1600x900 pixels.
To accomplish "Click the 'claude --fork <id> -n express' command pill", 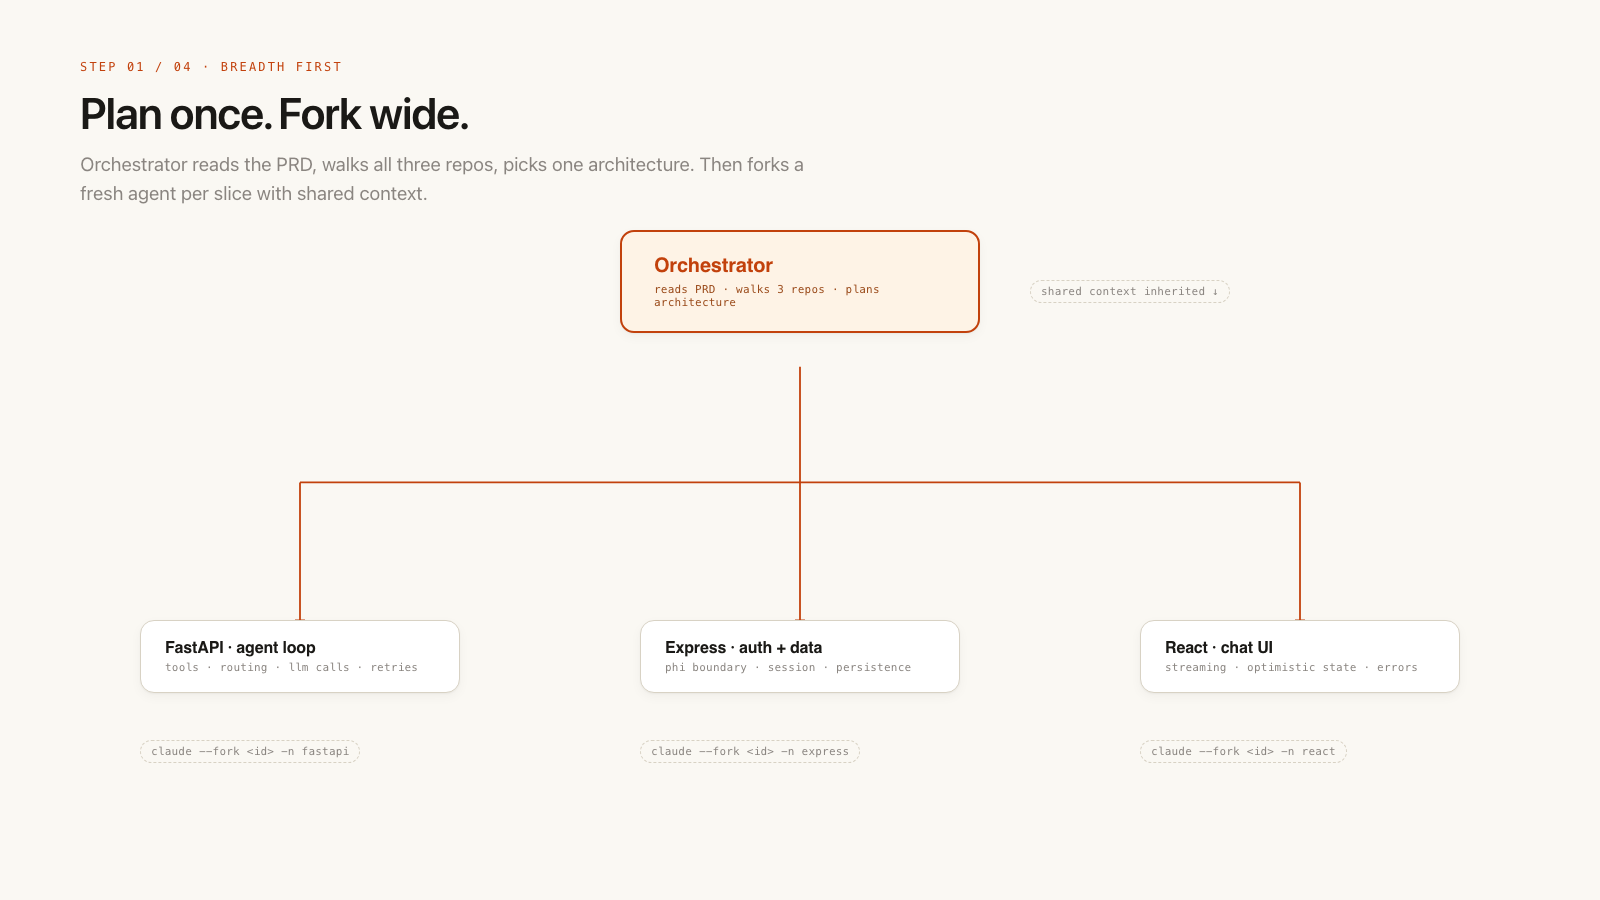I will coord(750,751).
